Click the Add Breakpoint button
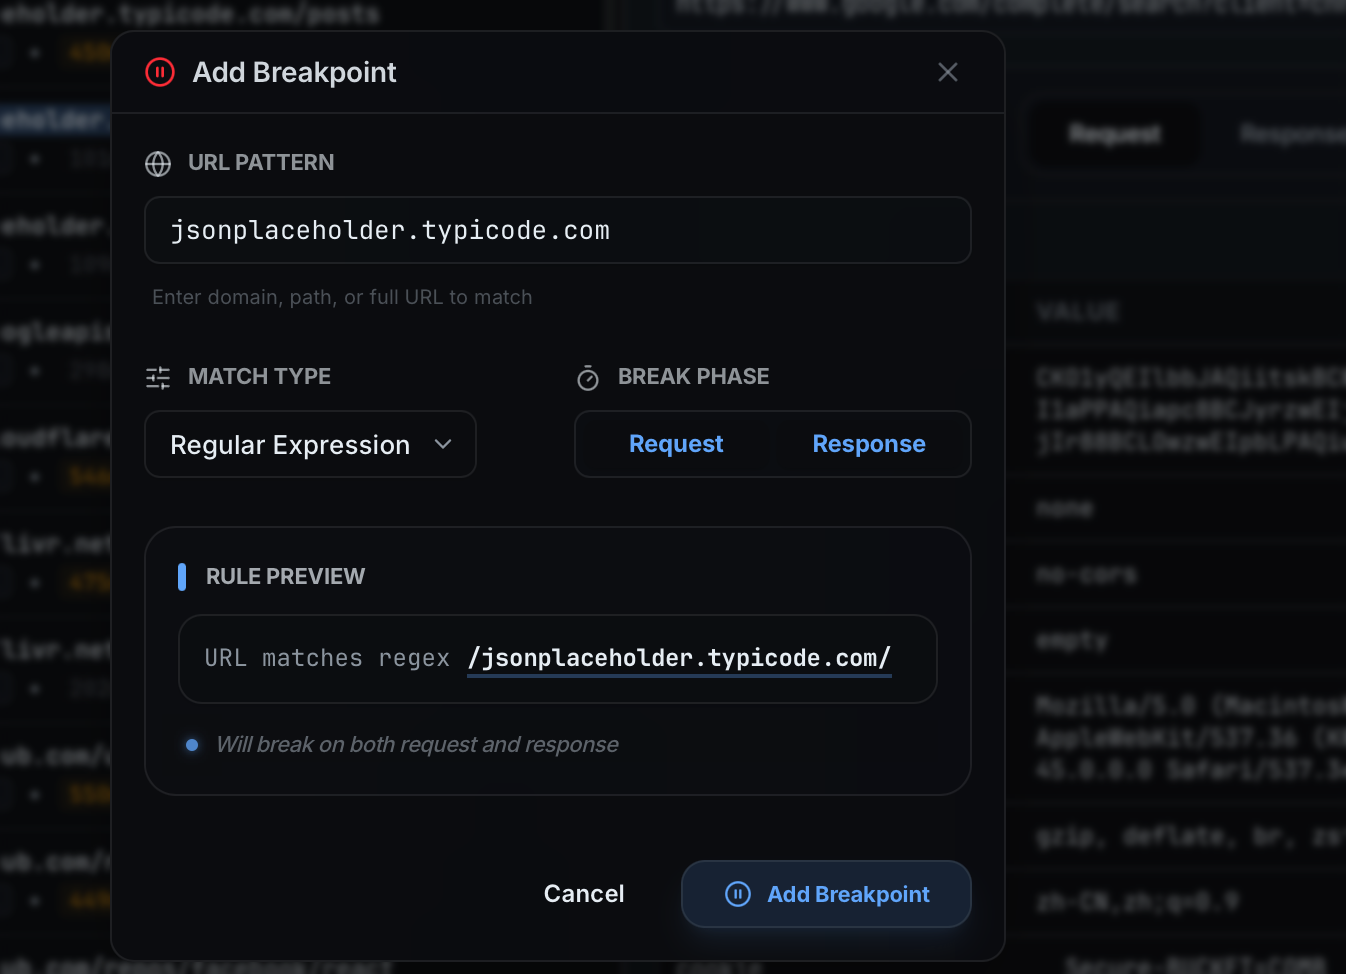Viewport: 1346px width, 974px height. click(826, 894)
